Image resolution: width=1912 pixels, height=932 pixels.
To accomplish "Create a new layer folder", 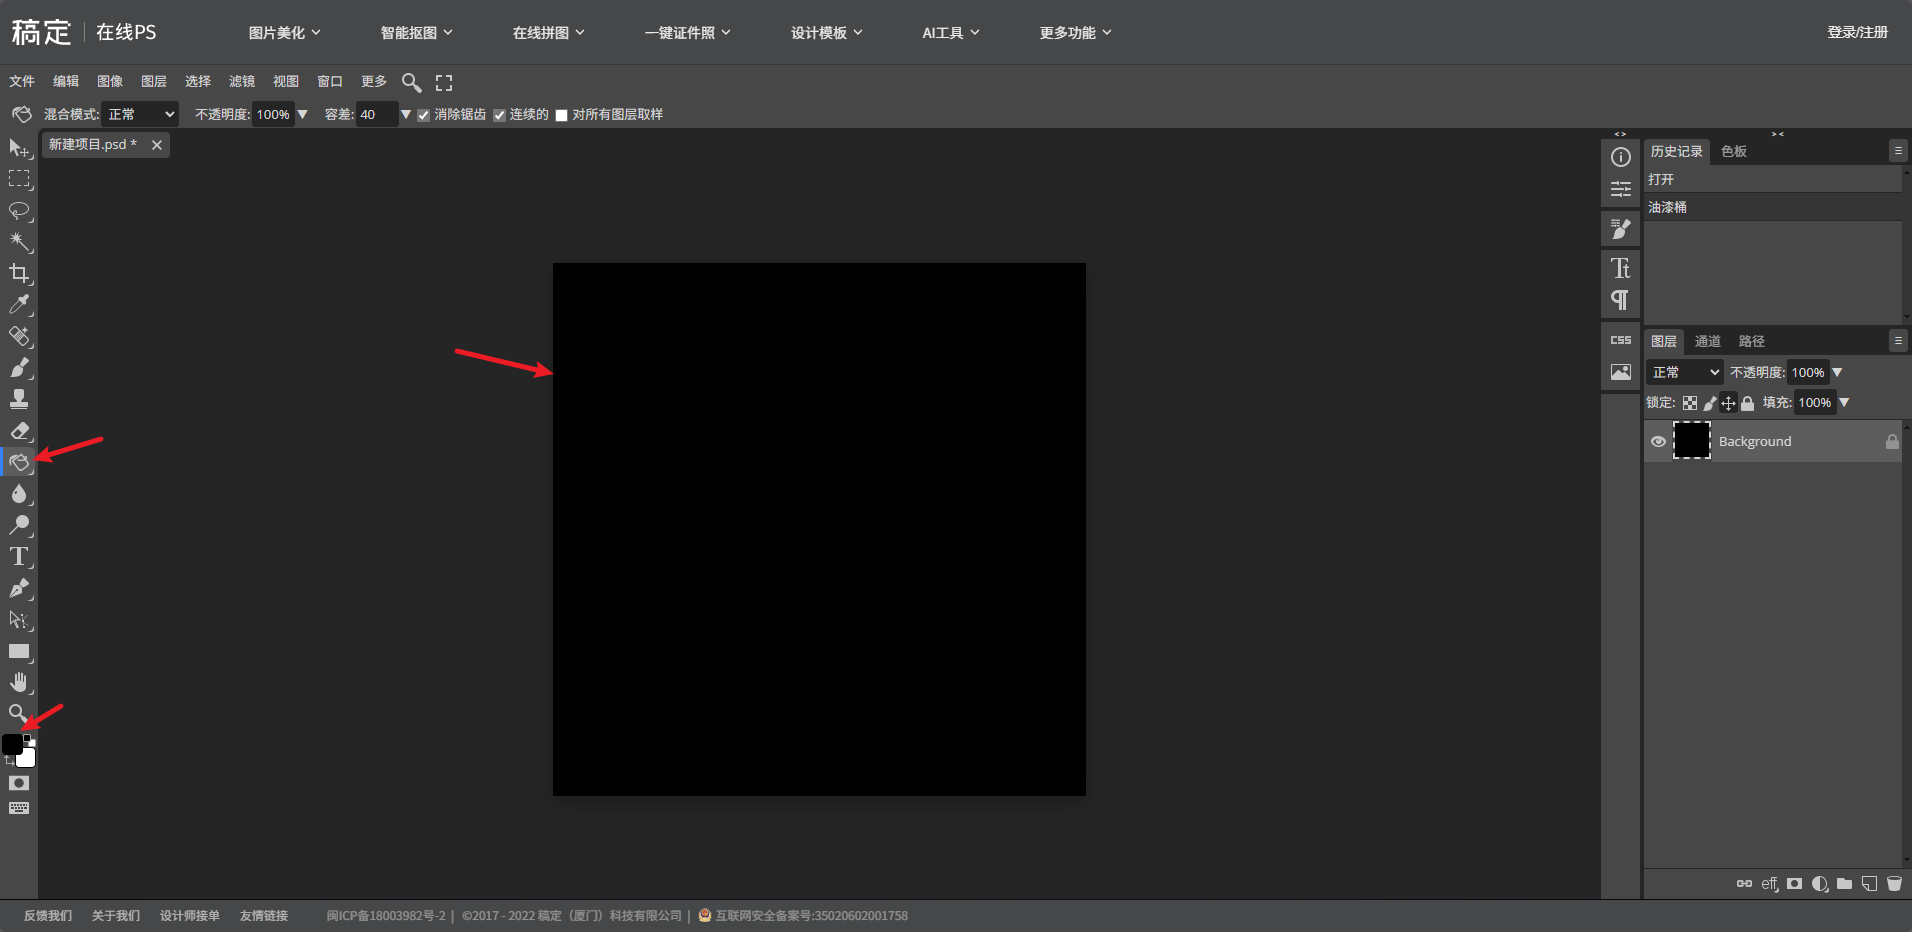I will pos(1845,884).
